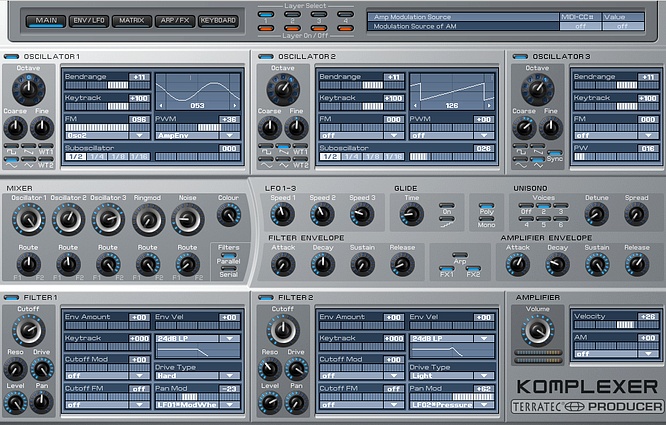Open Oscillator 3 FM source dropdown
The image size is (666, 425).
(x=616, y=135)
